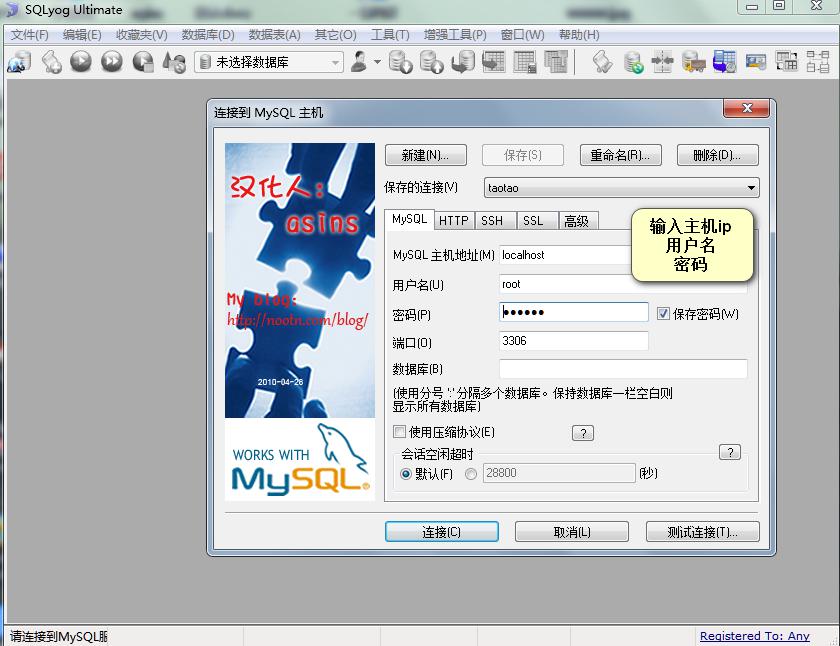Image resolution: width=840 pixels, height=646 pixels.
Task: Click the query builder grid icon
Action: pos(787,62)
